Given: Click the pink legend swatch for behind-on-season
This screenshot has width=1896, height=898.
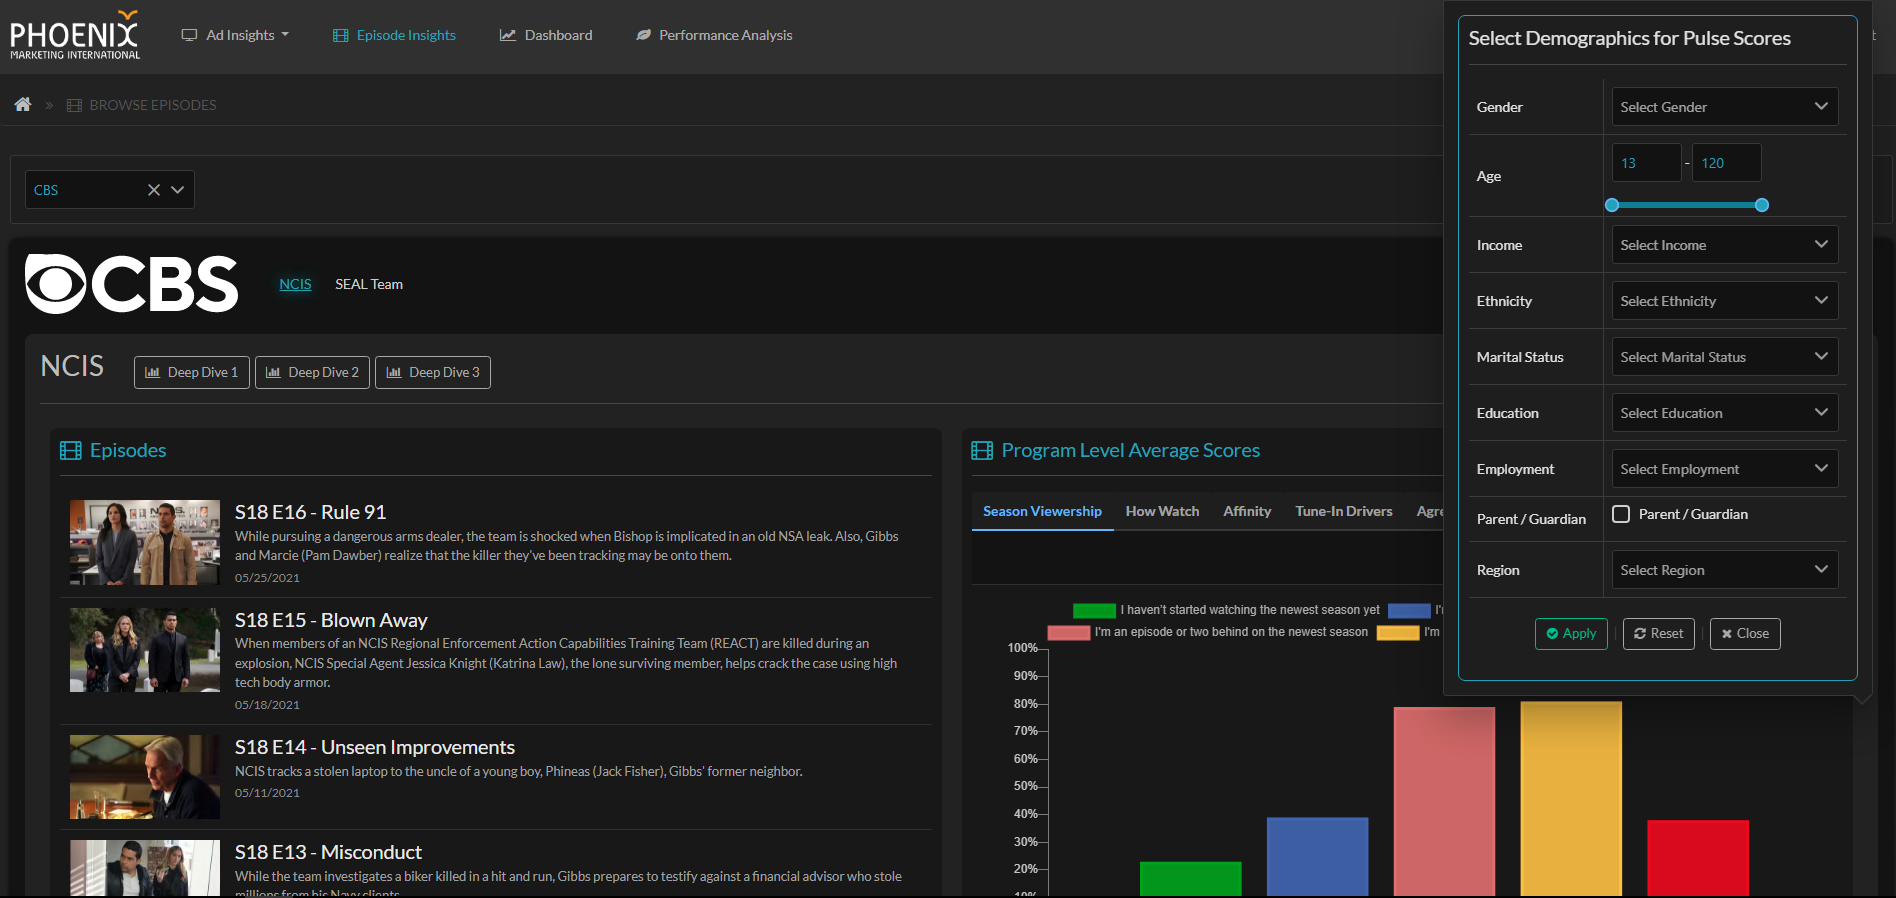Looking at the screenshot, I should click(x=1068, y=632).
